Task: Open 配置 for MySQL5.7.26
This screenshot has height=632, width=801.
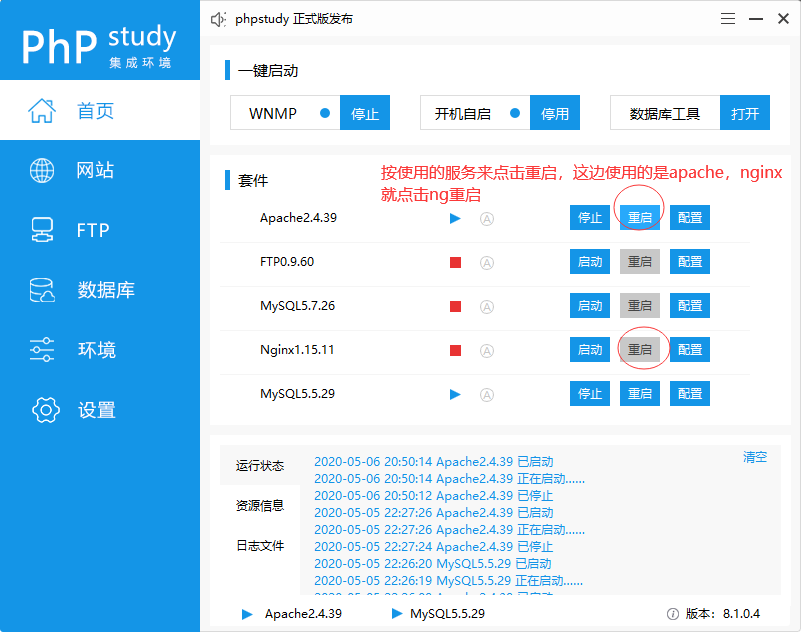Action: pyautogui.click(x=689, y=306)
